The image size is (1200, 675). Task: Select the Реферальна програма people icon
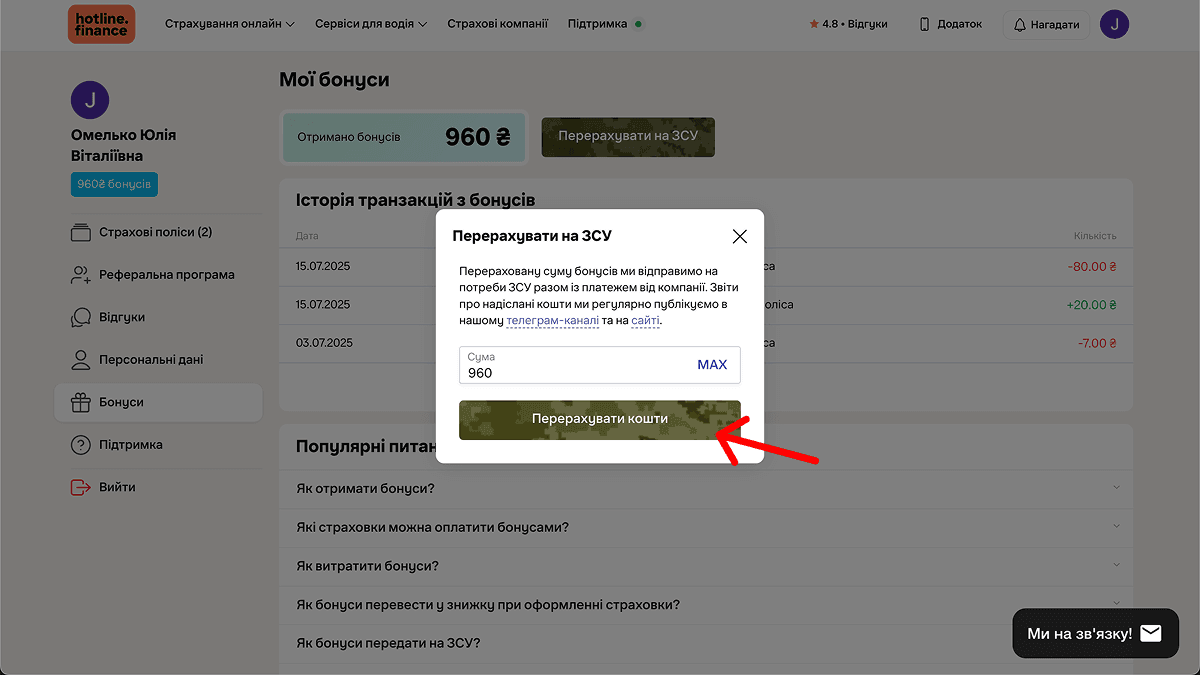pyautogui.click(x=80, y=274)
